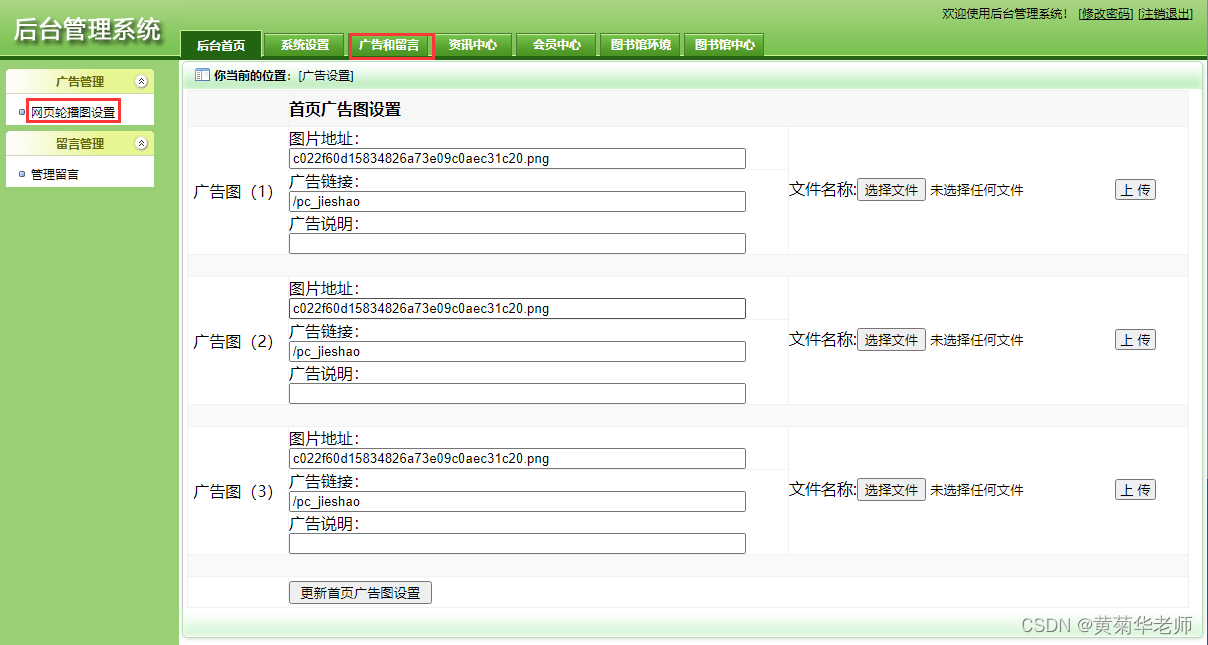Viewport: 1208px width, 645px height.
Task: Open 管理留言 in the sidebar
Action: (55, 174)
